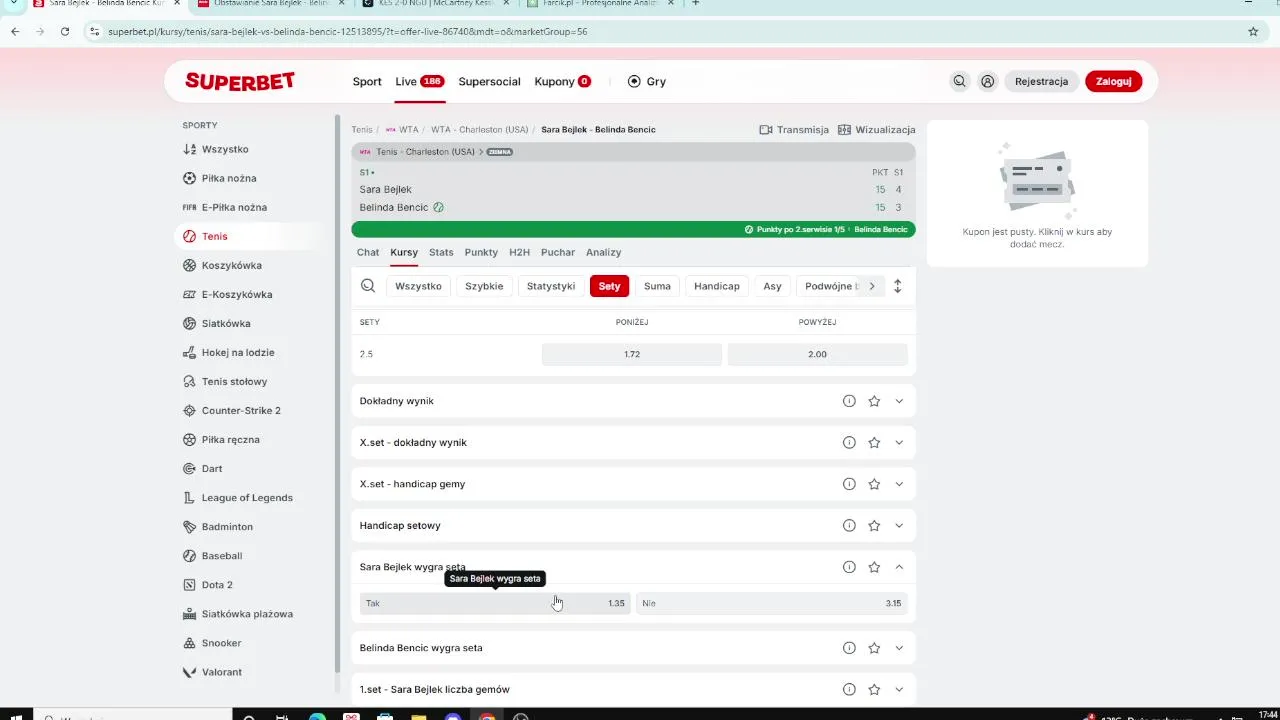Favorite X.set - handicap gemy with star
The height and width of the screenshot is (720, 1280).
click(874, 484)
